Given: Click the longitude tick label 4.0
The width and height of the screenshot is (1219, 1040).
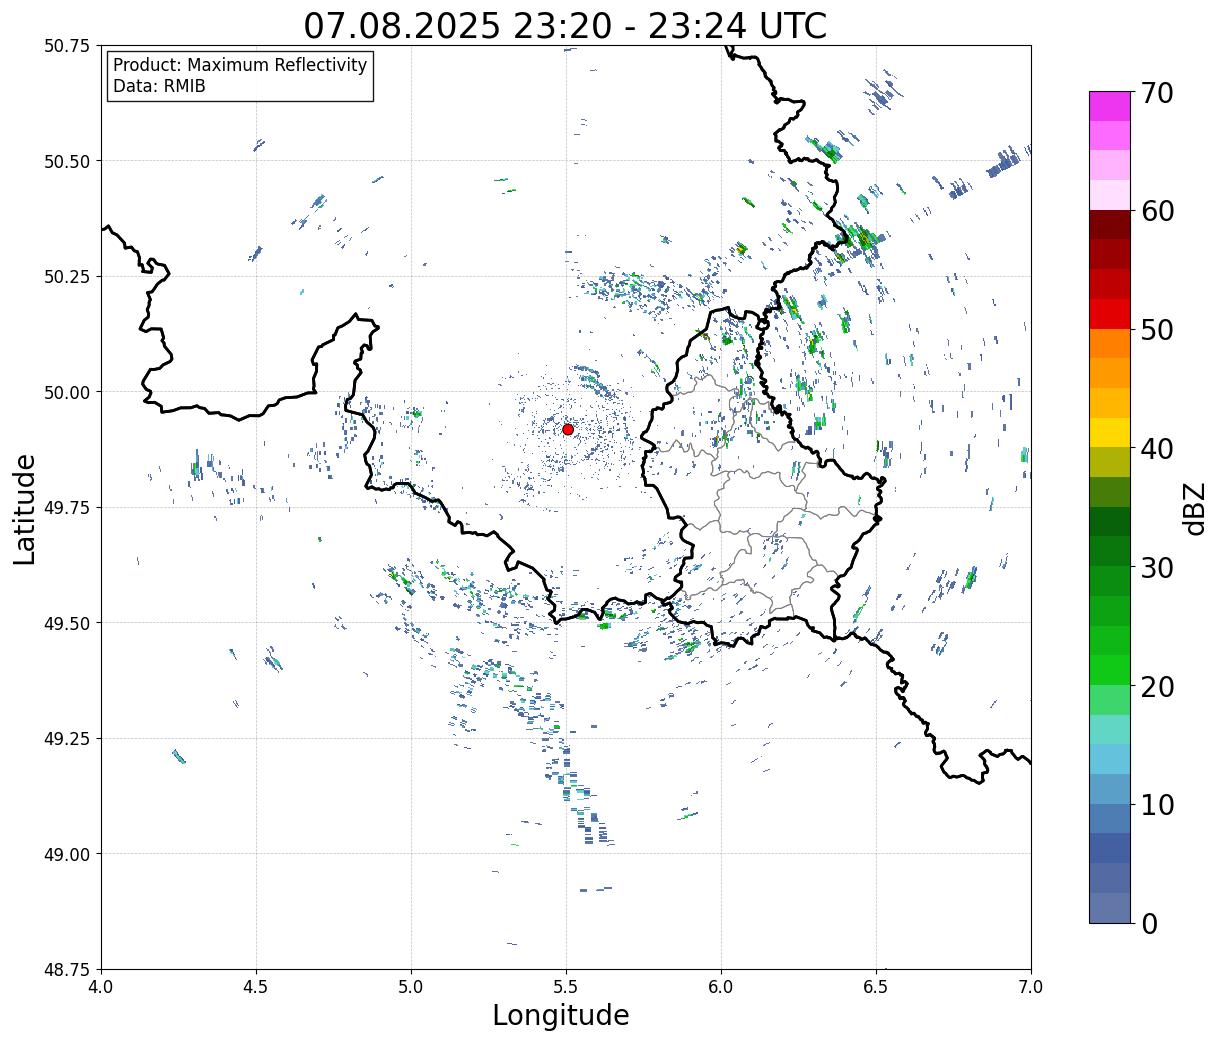Looking at the screenshot, I should (x=101, y=986).
